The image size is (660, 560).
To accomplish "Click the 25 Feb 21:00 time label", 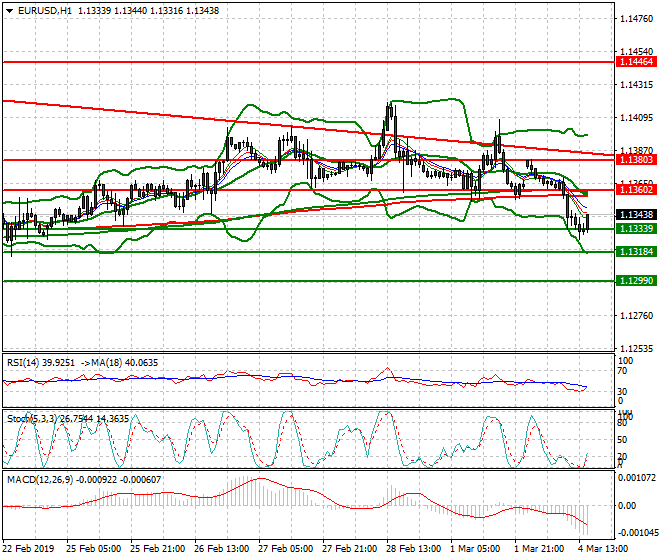I will (x=157, y=549).
